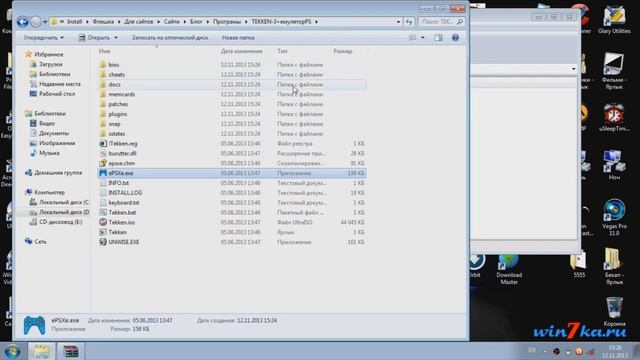Open Загрузки (Downloads) in navigation pane
This screenshot has width=640, height=360.
click(51, 64)
